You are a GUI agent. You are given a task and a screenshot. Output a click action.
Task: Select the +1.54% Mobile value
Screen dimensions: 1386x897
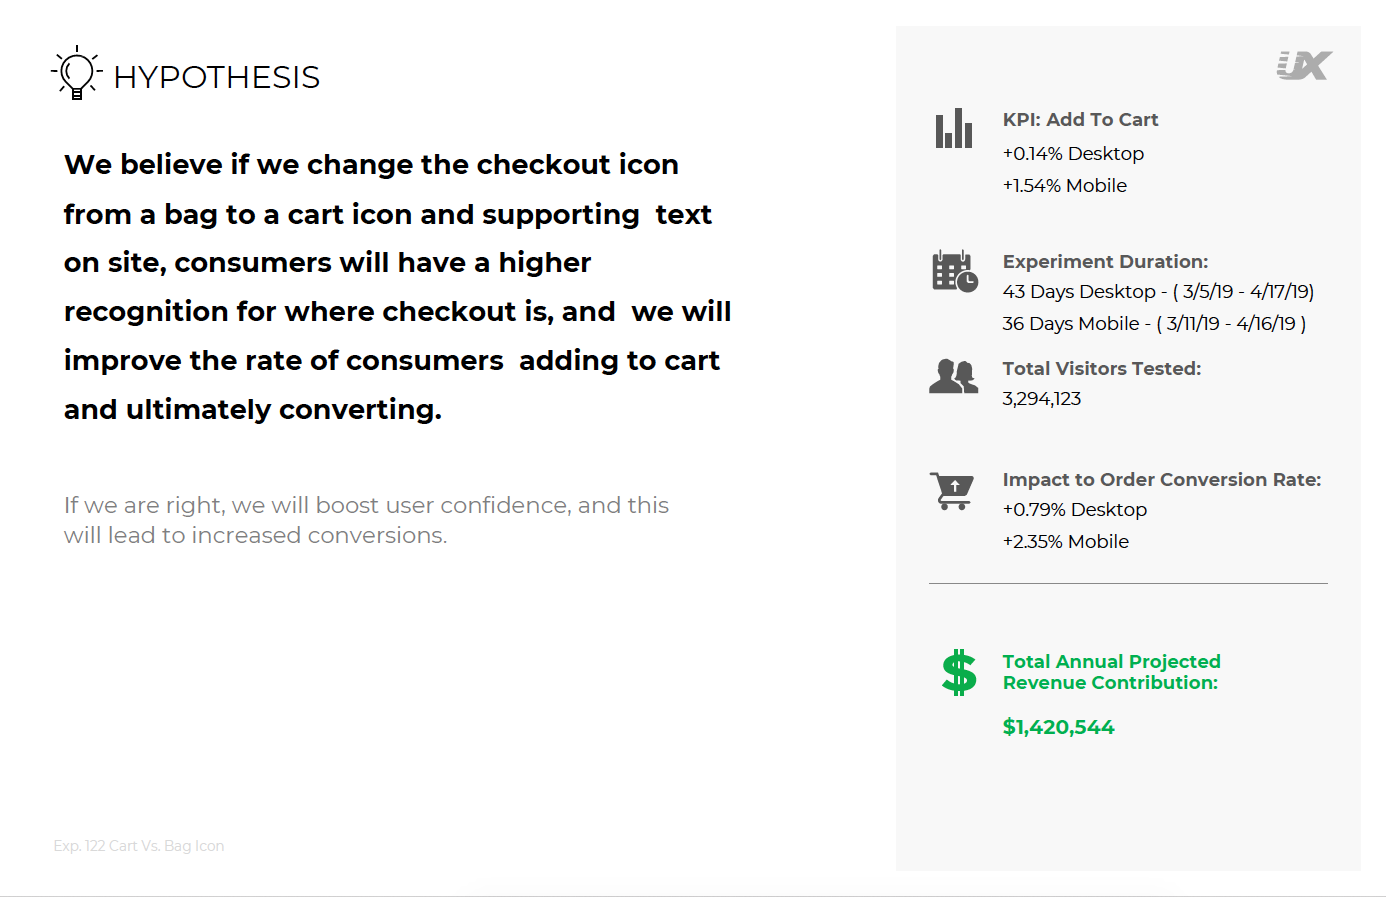point(1065,185)
